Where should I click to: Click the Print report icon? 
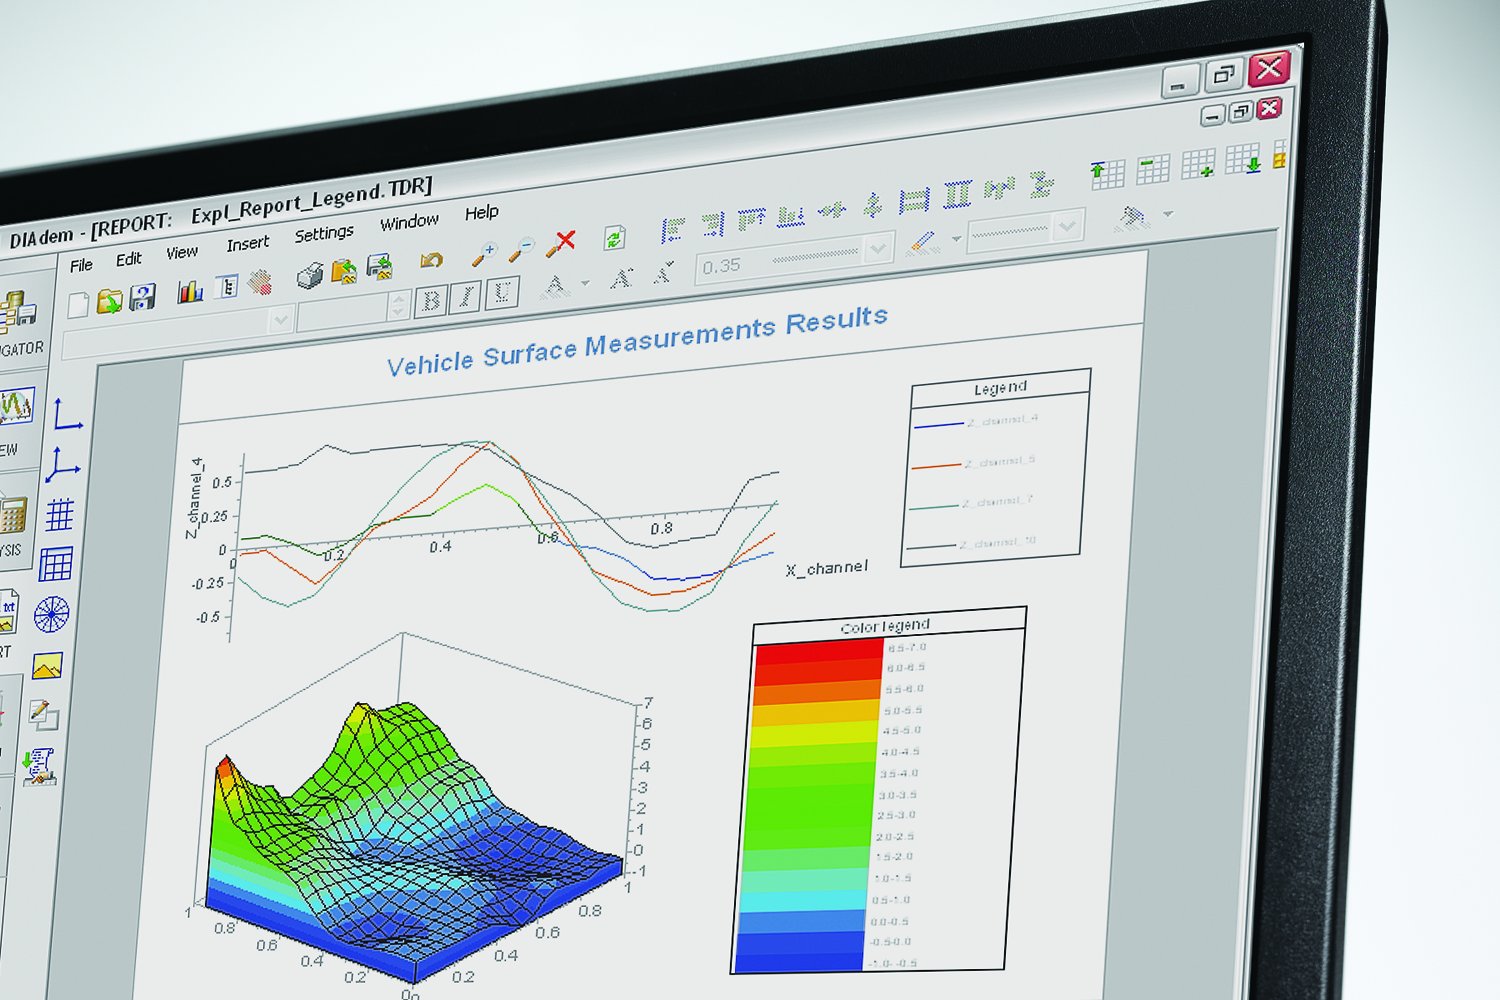[308, 276]
